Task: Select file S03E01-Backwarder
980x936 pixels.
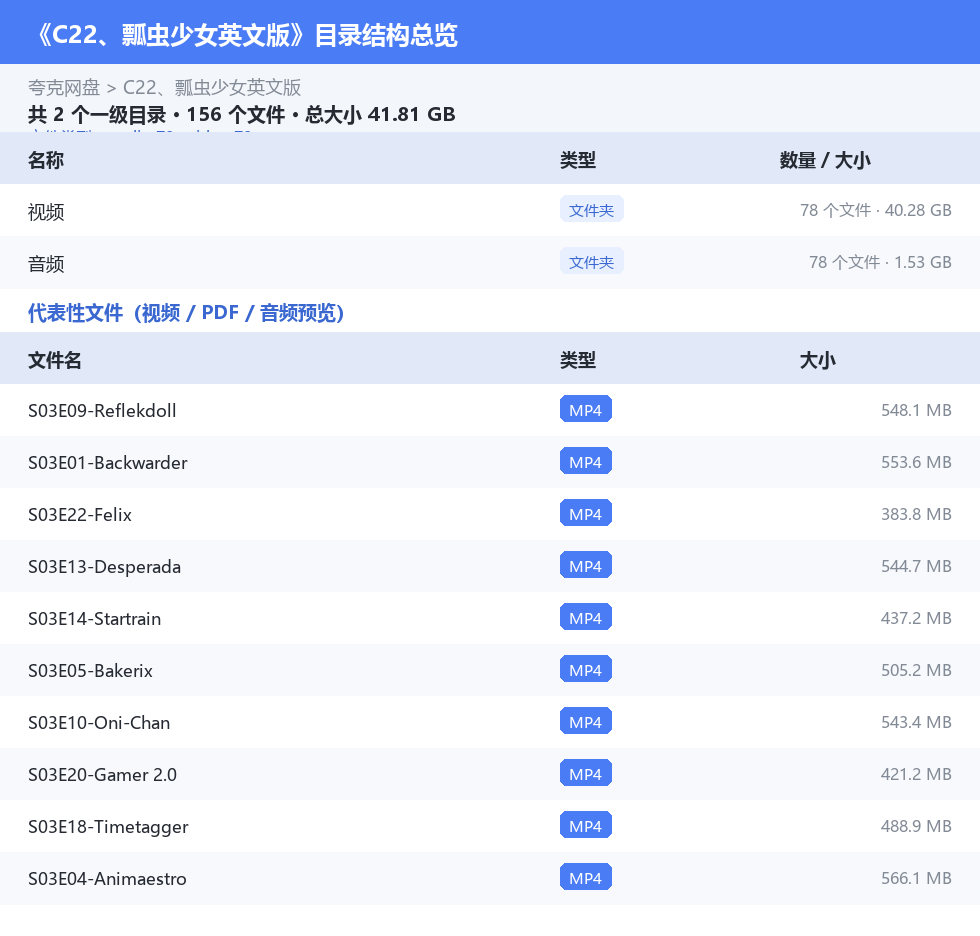Action: click(x=108, y=462)
